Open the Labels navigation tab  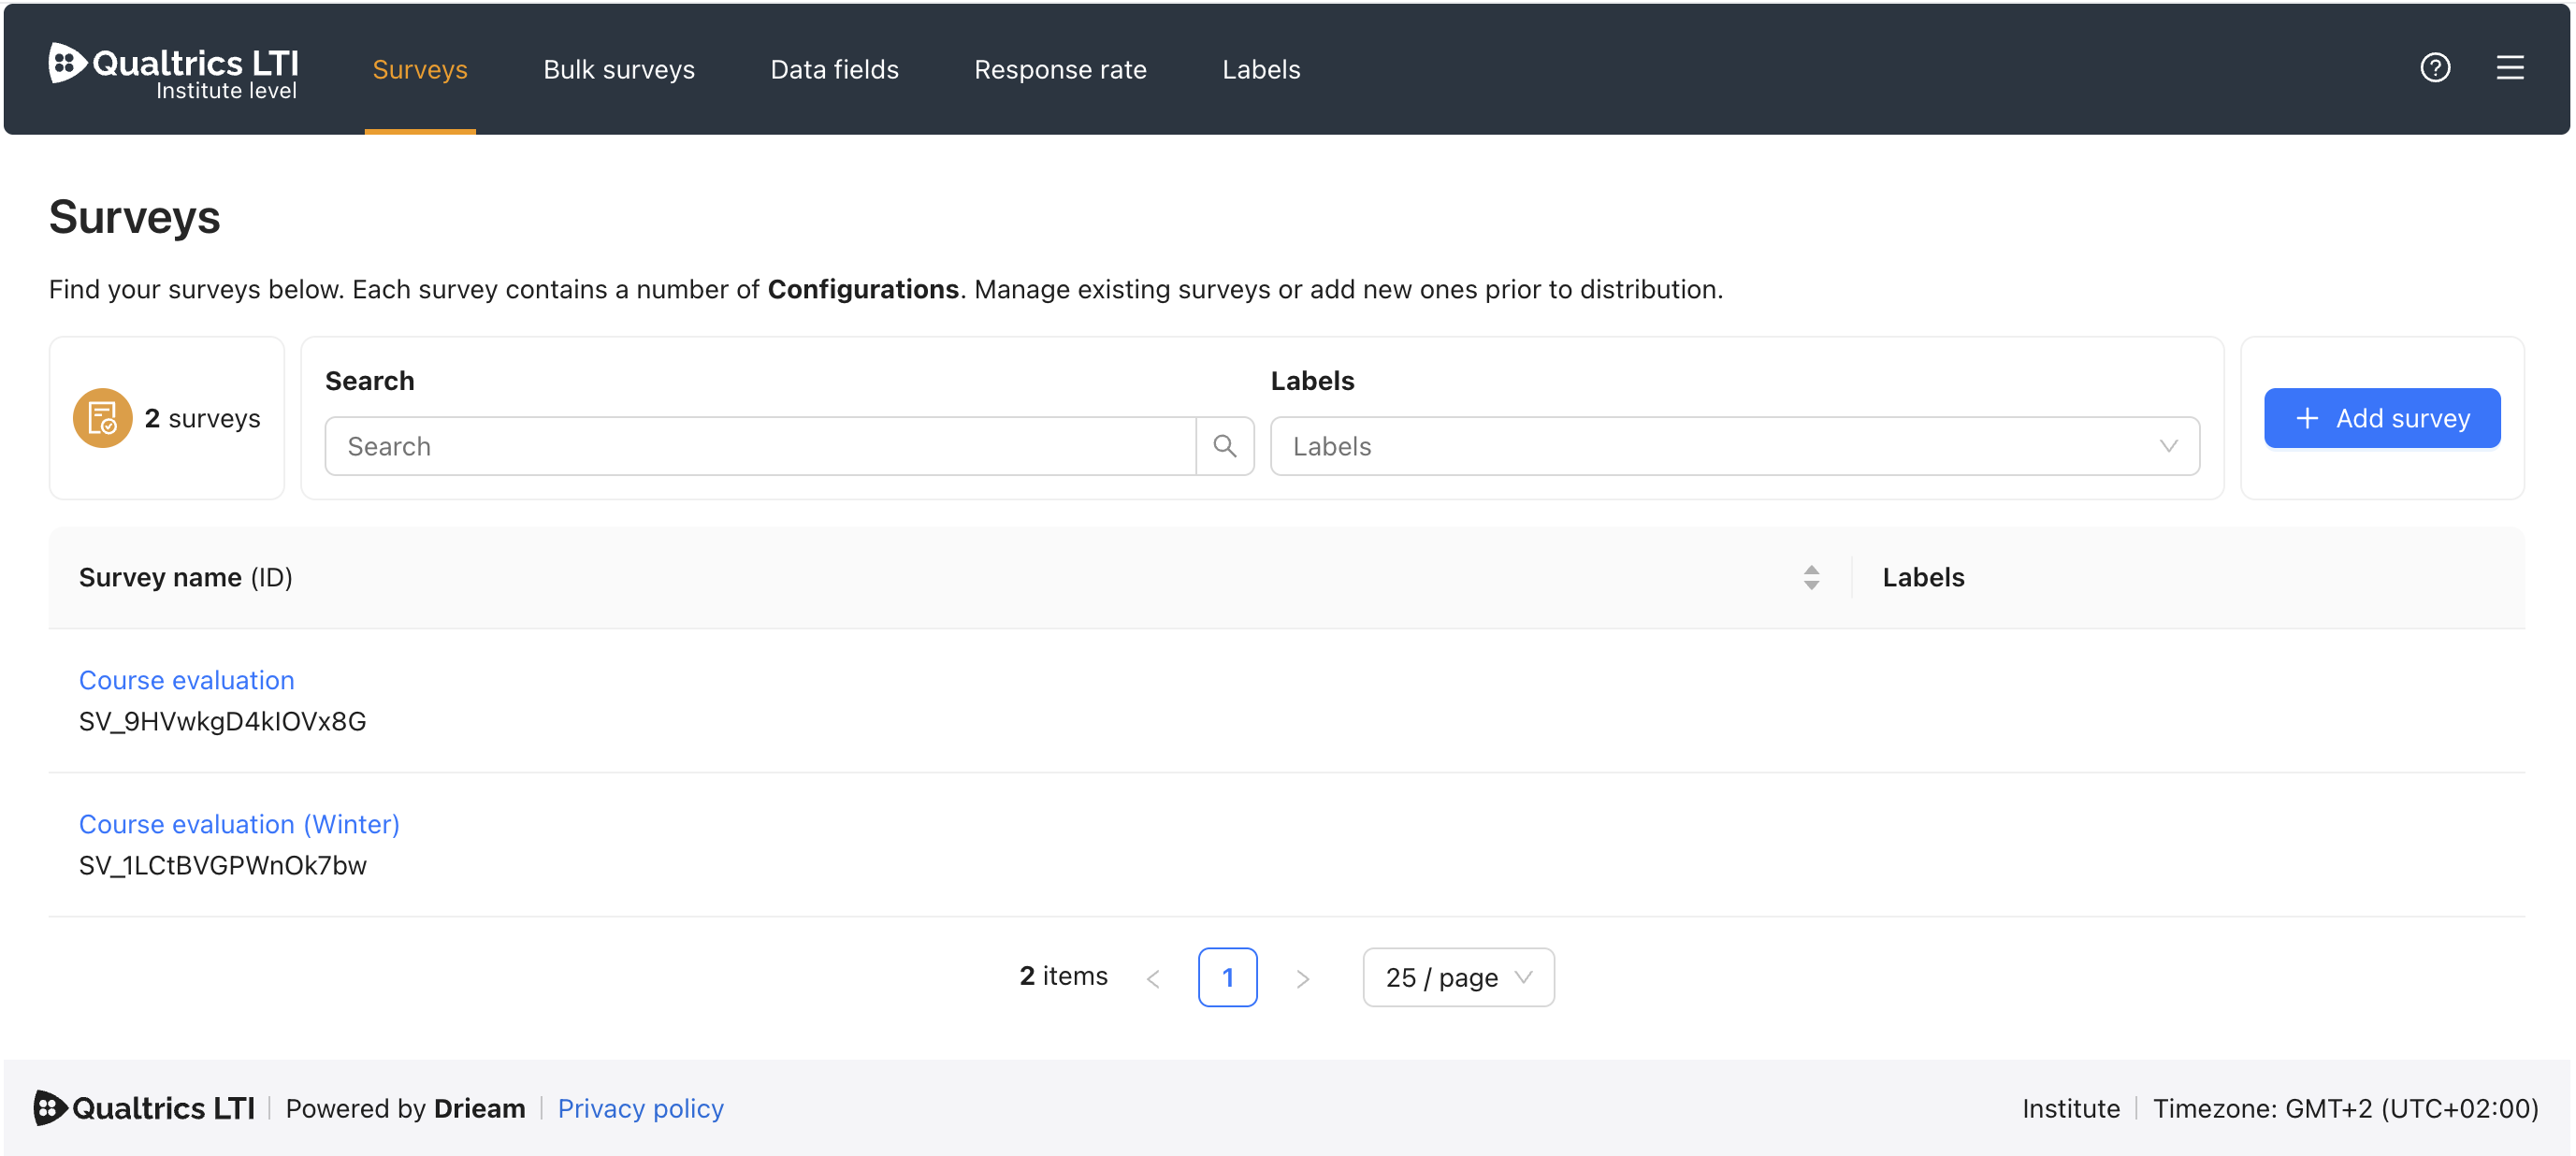[1261, 69]
